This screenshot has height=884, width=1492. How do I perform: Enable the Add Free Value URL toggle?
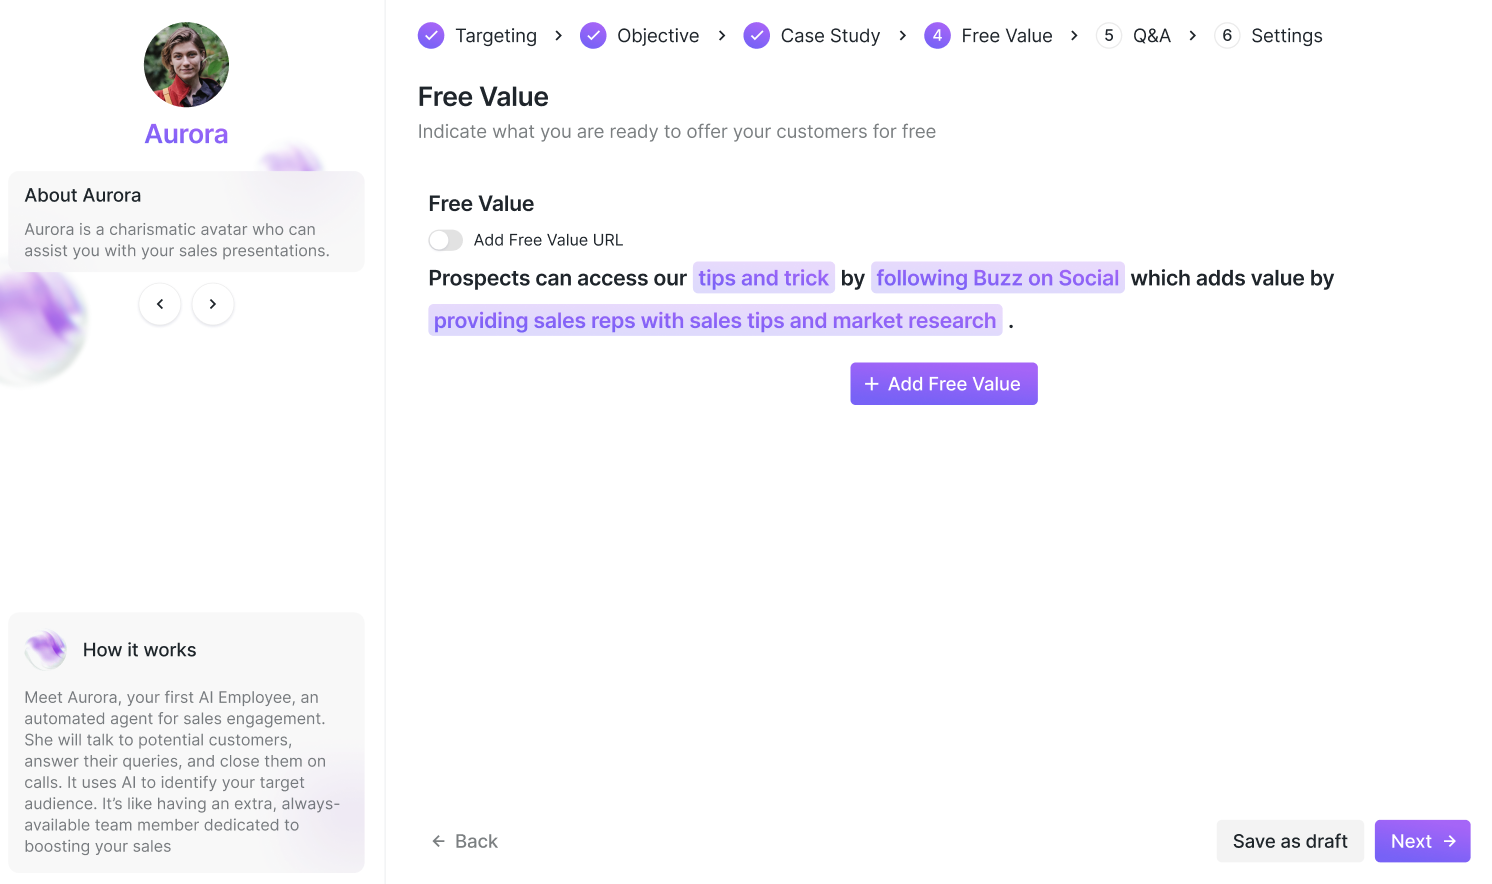point(446,240)
